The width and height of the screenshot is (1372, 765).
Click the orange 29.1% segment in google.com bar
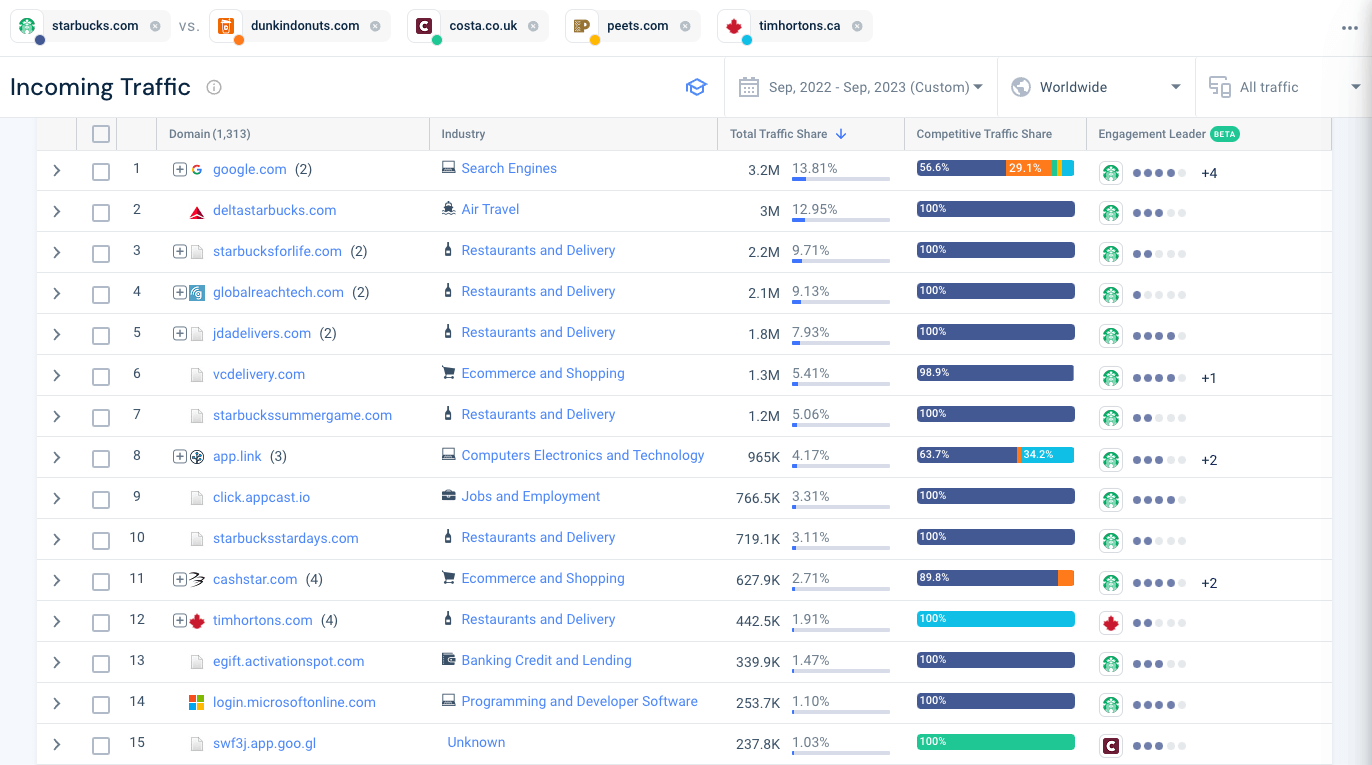click(x=1028, y=168)
